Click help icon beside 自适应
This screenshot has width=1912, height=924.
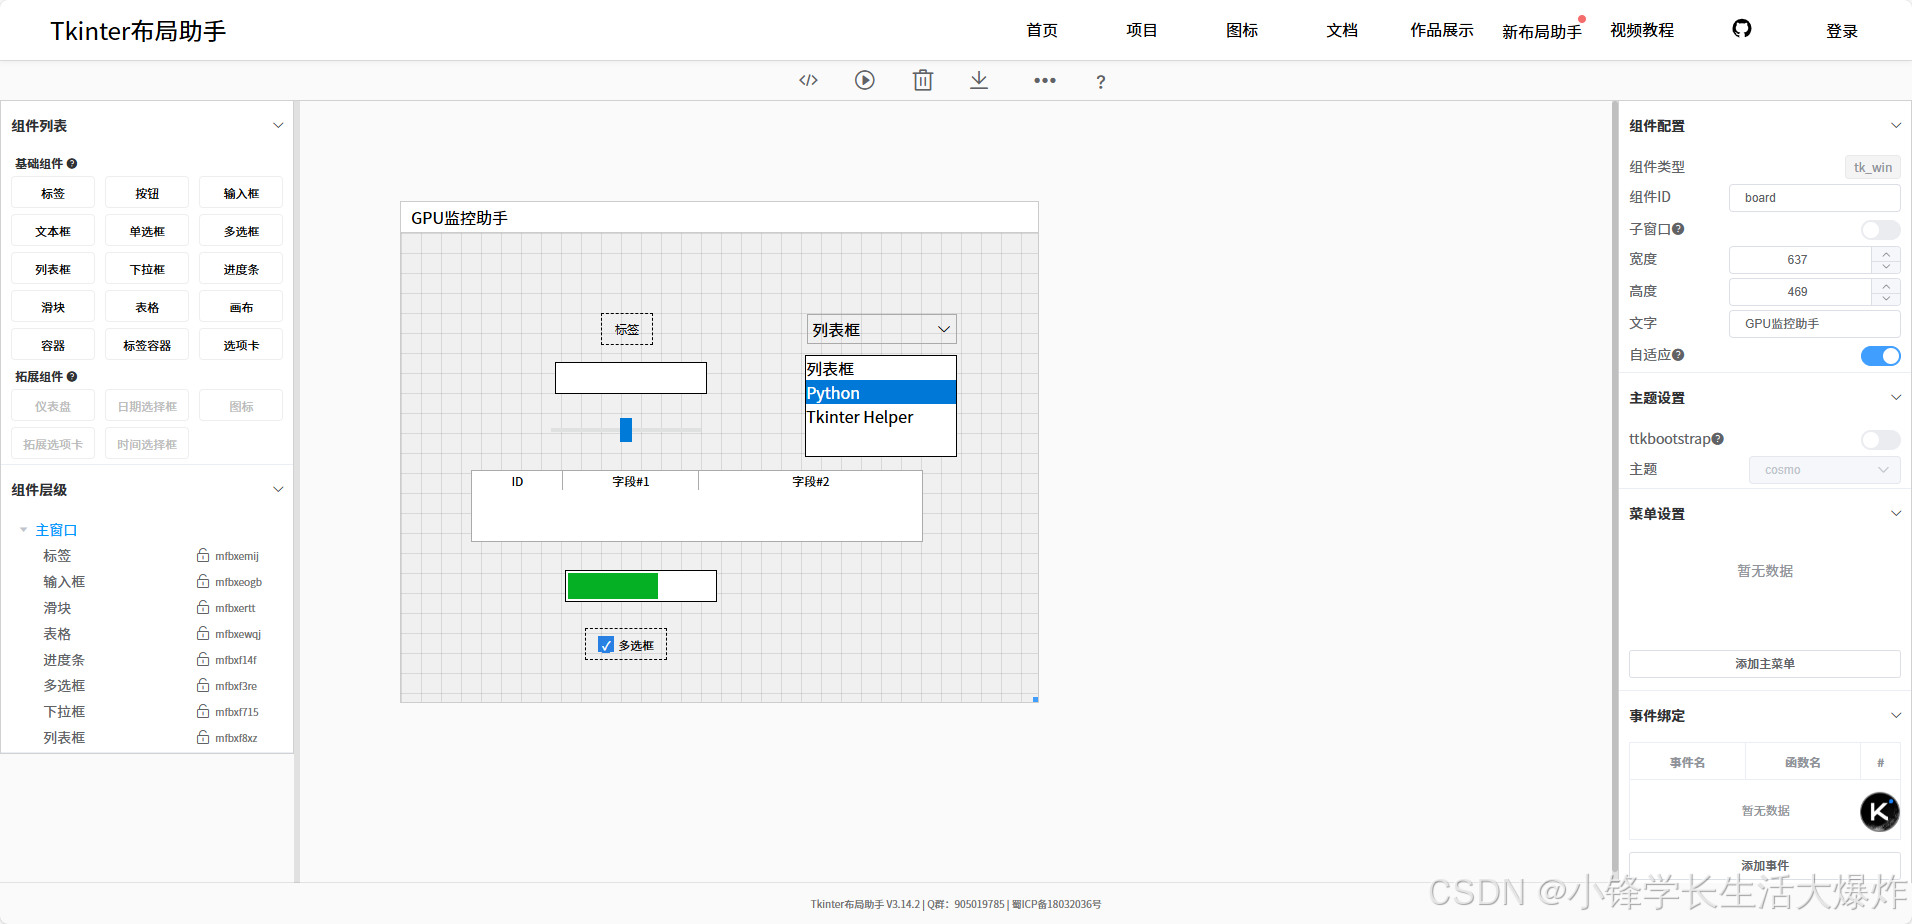(1678, 355)
